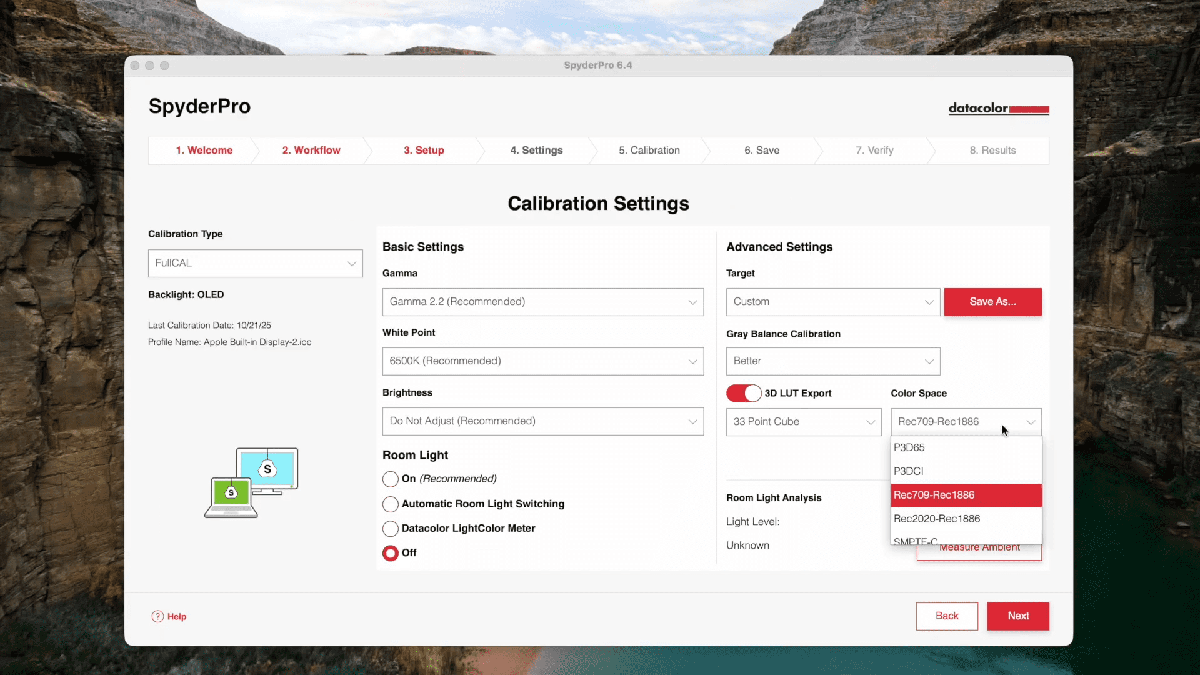Image resolution: width=1200 pixels, height=675 pixels.
Task: Select the Room Light Off radio button
Action: (390, 553)
